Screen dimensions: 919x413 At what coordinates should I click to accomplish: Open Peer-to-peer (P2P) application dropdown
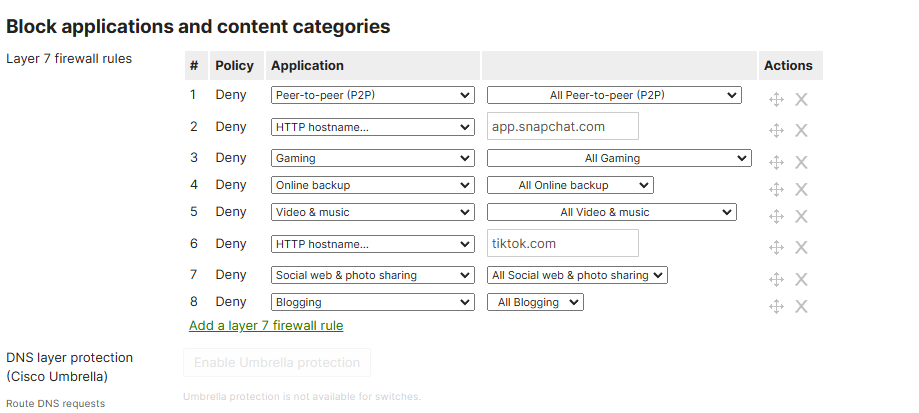372,96
